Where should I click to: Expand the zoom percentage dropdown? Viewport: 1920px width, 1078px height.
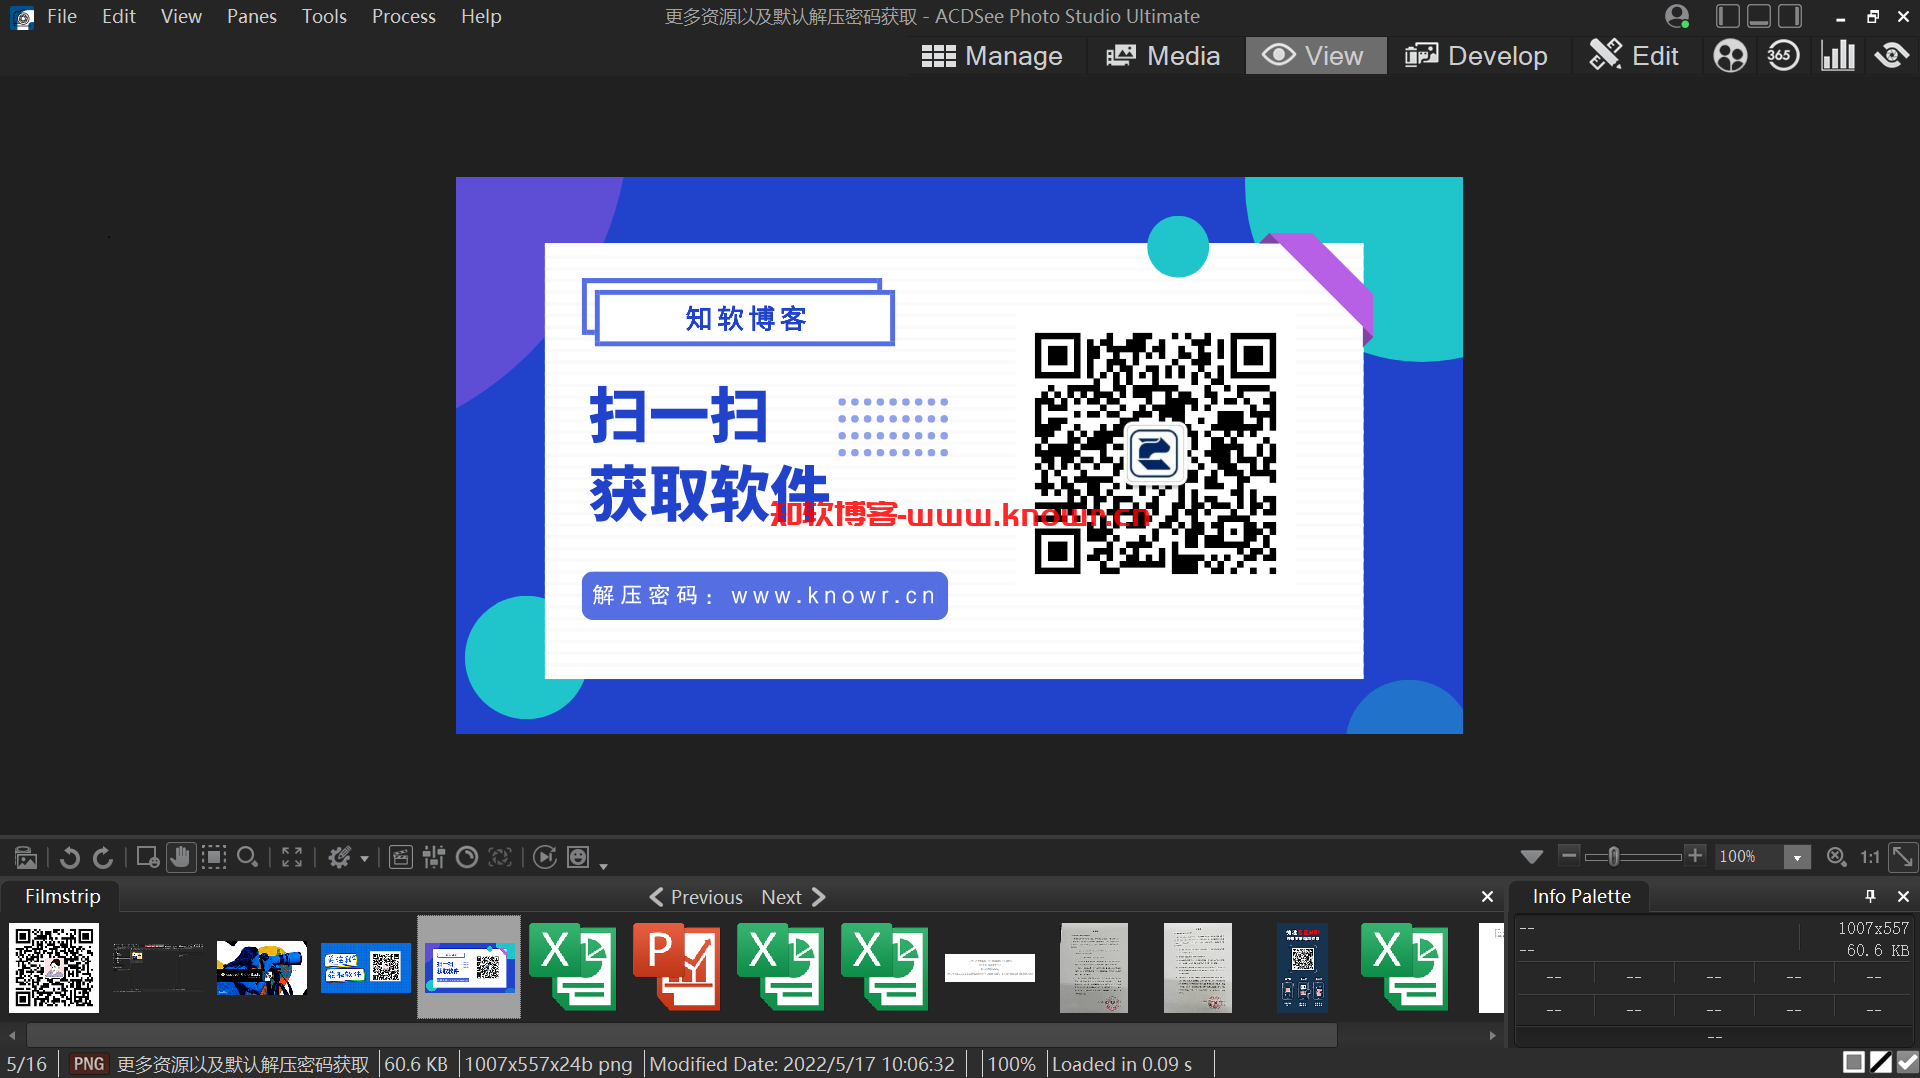[1797, 857]
